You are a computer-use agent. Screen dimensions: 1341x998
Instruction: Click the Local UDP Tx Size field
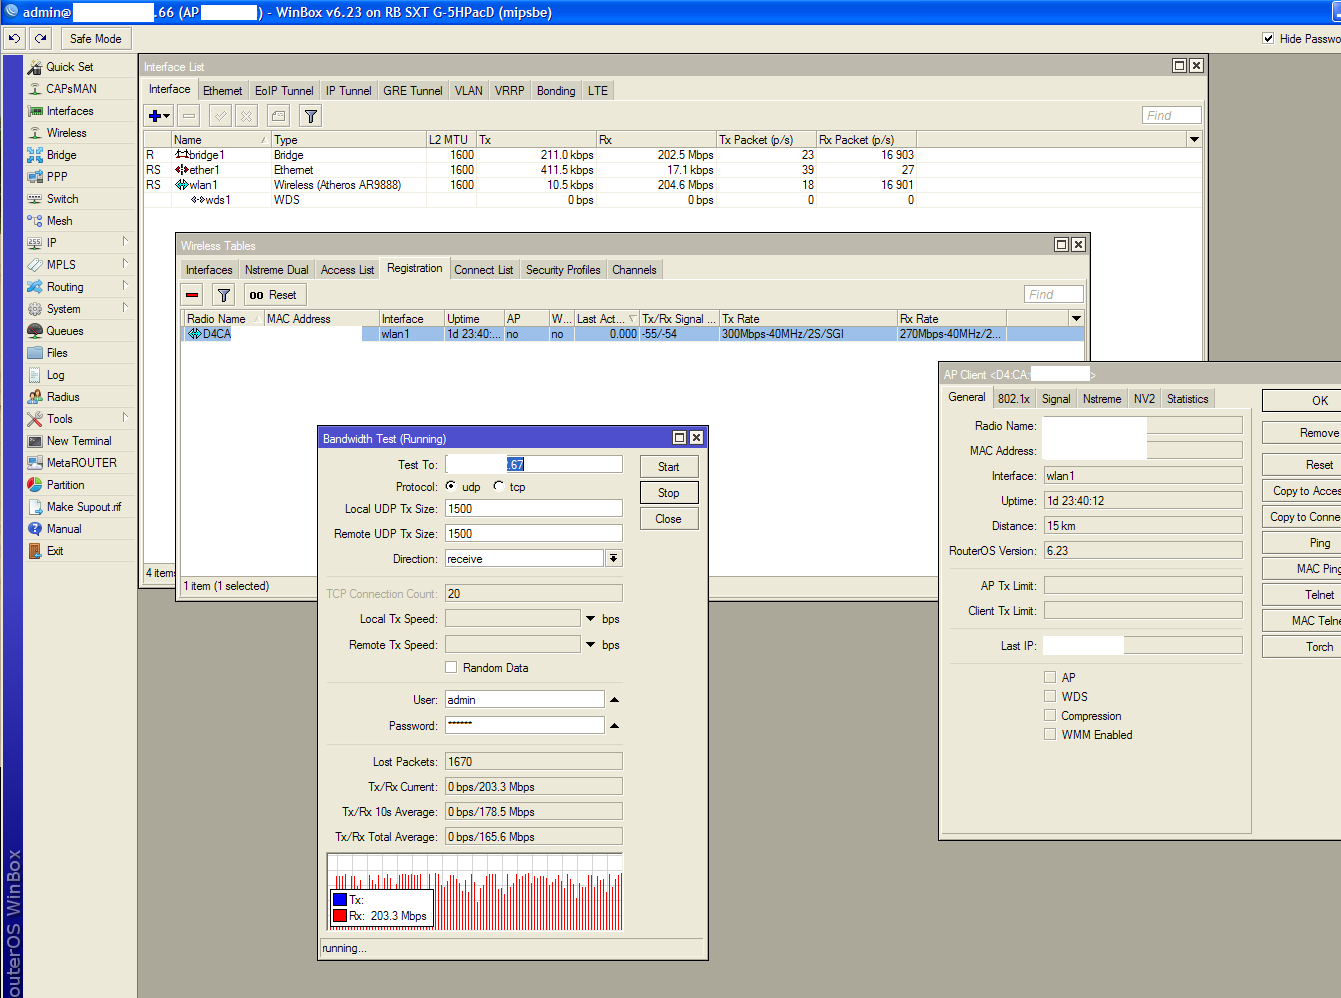pyautogui.click(x=534, y=508)
